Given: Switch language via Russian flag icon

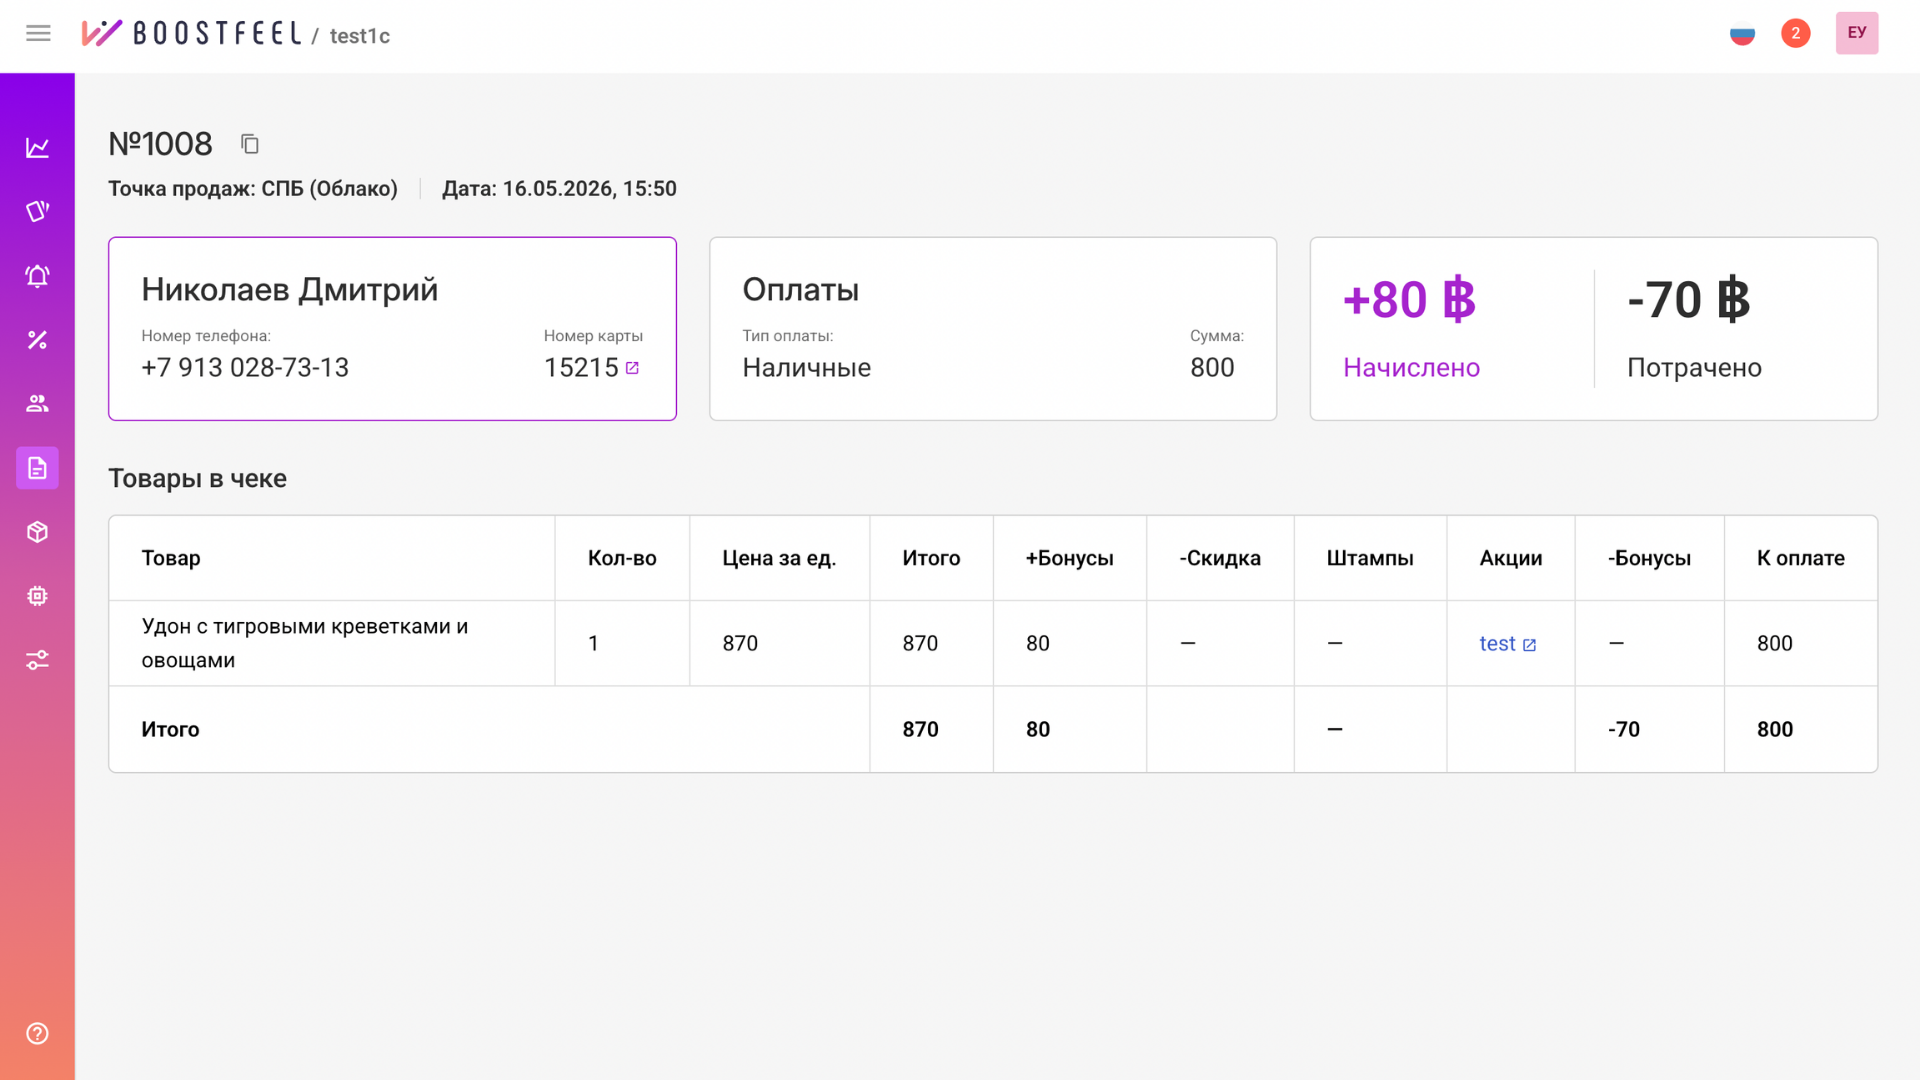Looking at the screenshot, I should coord(1742,34).
